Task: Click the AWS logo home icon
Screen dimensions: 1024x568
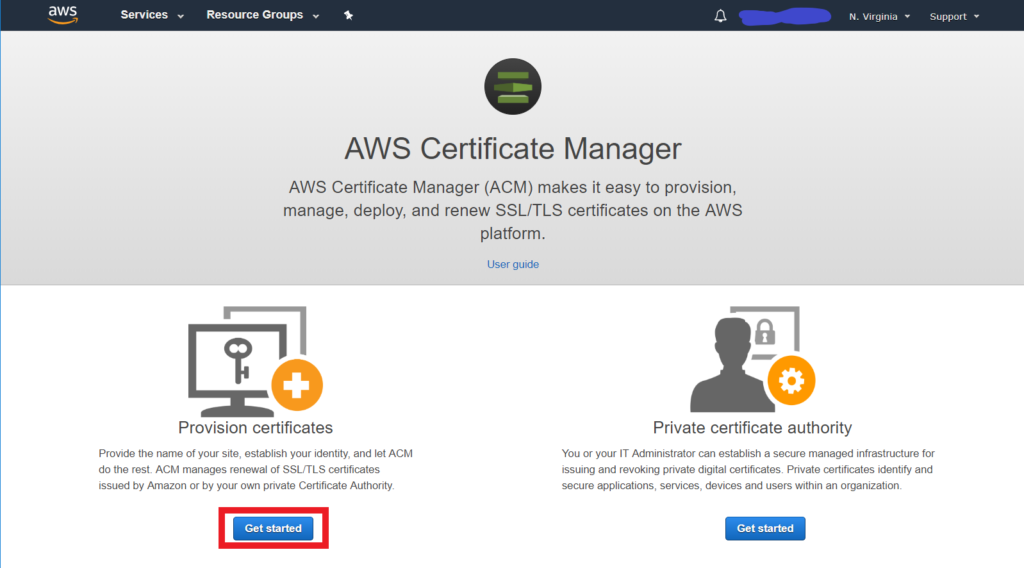Action: (63, 14)
